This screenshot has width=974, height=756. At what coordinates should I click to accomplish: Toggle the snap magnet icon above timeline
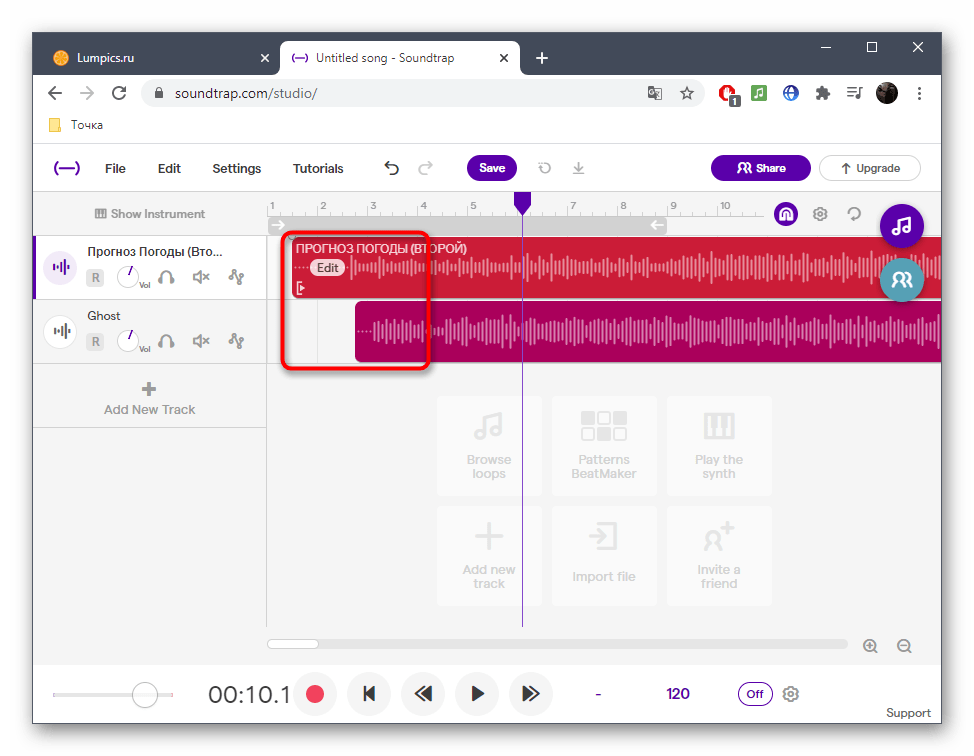[x=786, y=214]
